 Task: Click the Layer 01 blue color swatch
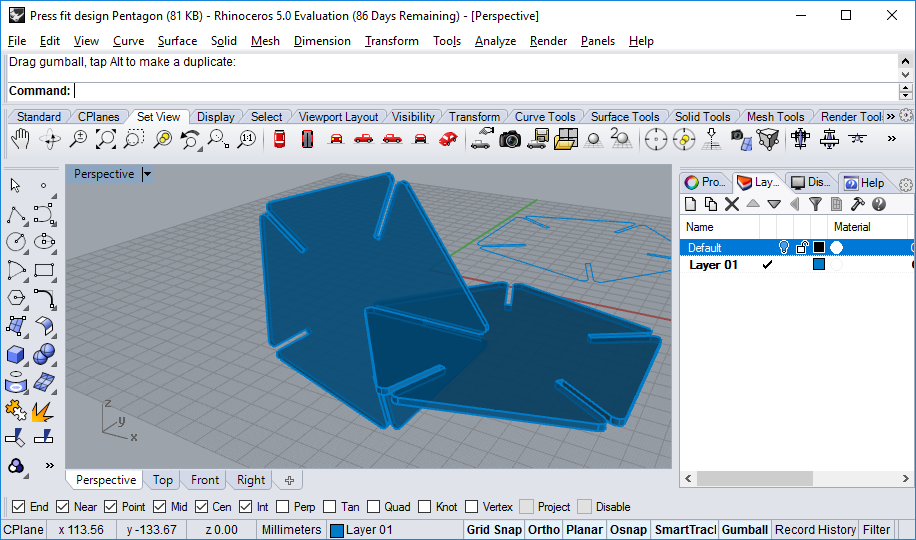click(819, 265)
